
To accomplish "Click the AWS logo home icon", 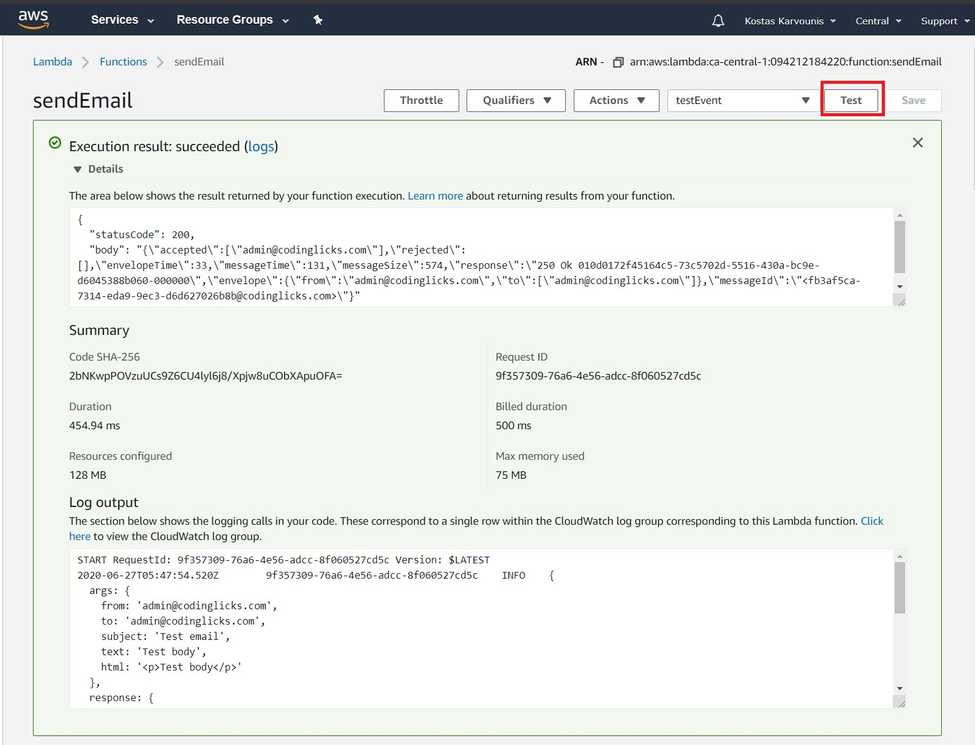I will coord(33,19).
